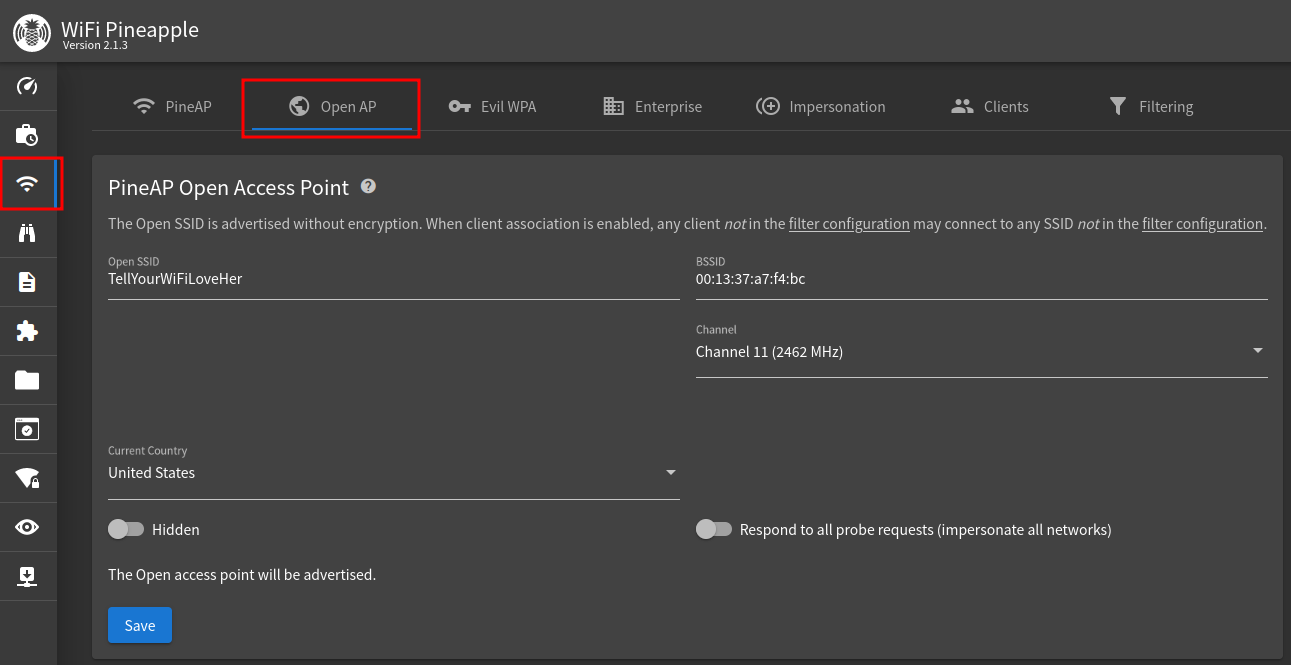The height and width of the screenshot is (665, 1291).
Task: Open Campaigns briefcase icon in sidebar
Action: click(x=28, y=135)
